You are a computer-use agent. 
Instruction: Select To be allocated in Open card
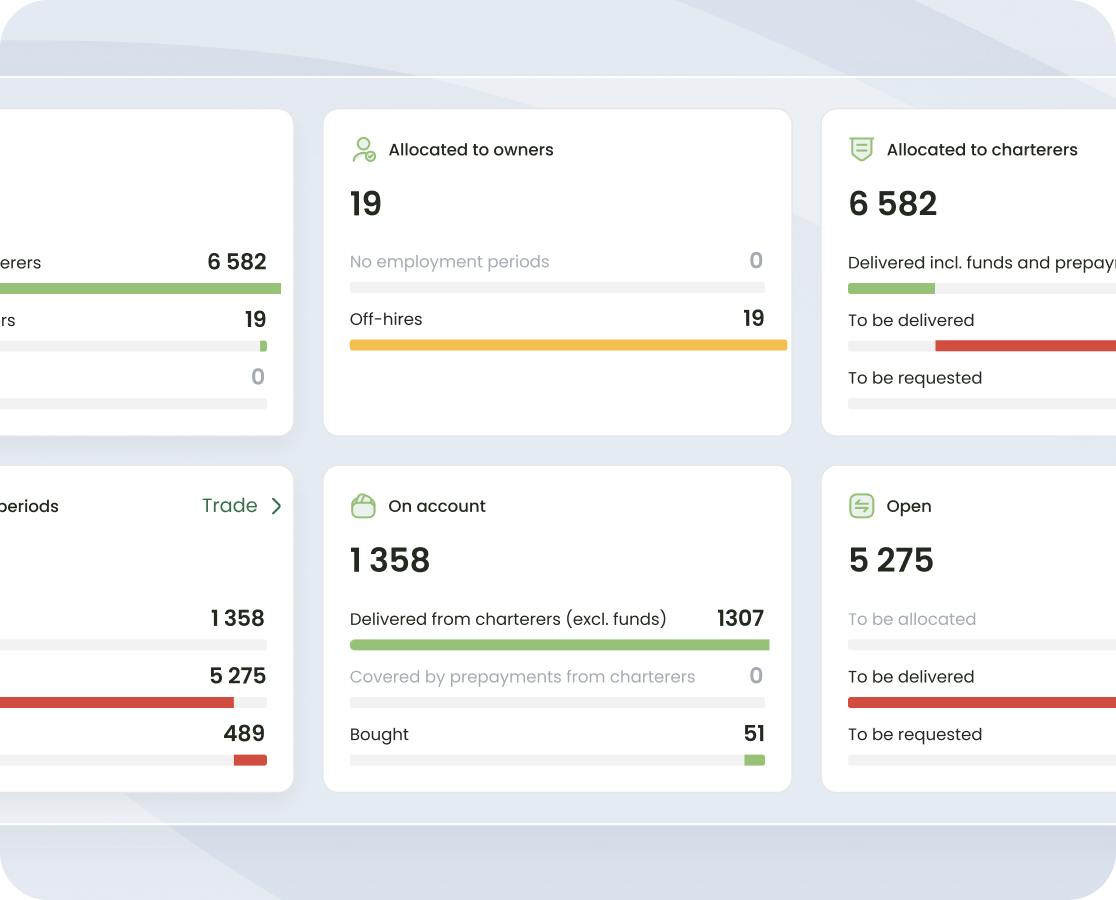pyautogui.click(x=911, y=619)
